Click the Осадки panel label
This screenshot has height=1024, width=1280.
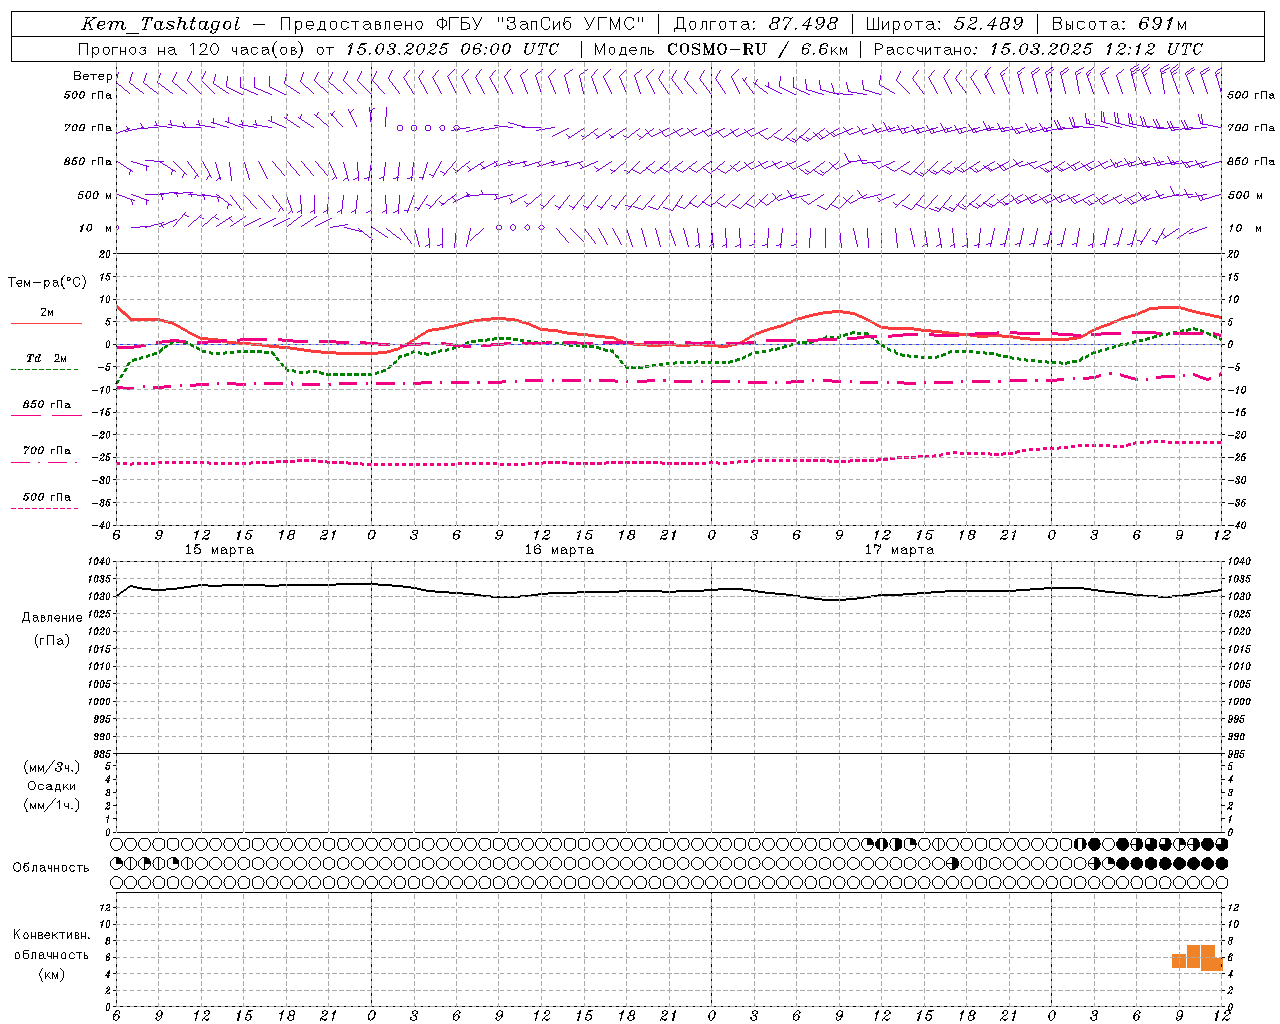click(52, 786)
